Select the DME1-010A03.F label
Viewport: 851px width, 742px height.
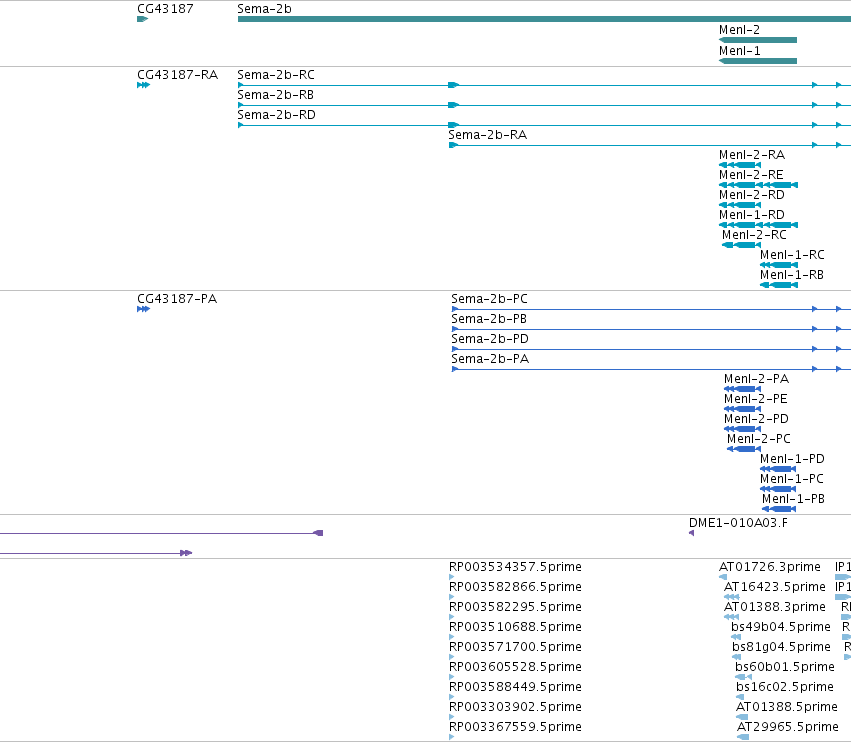[x=738, y=523]
